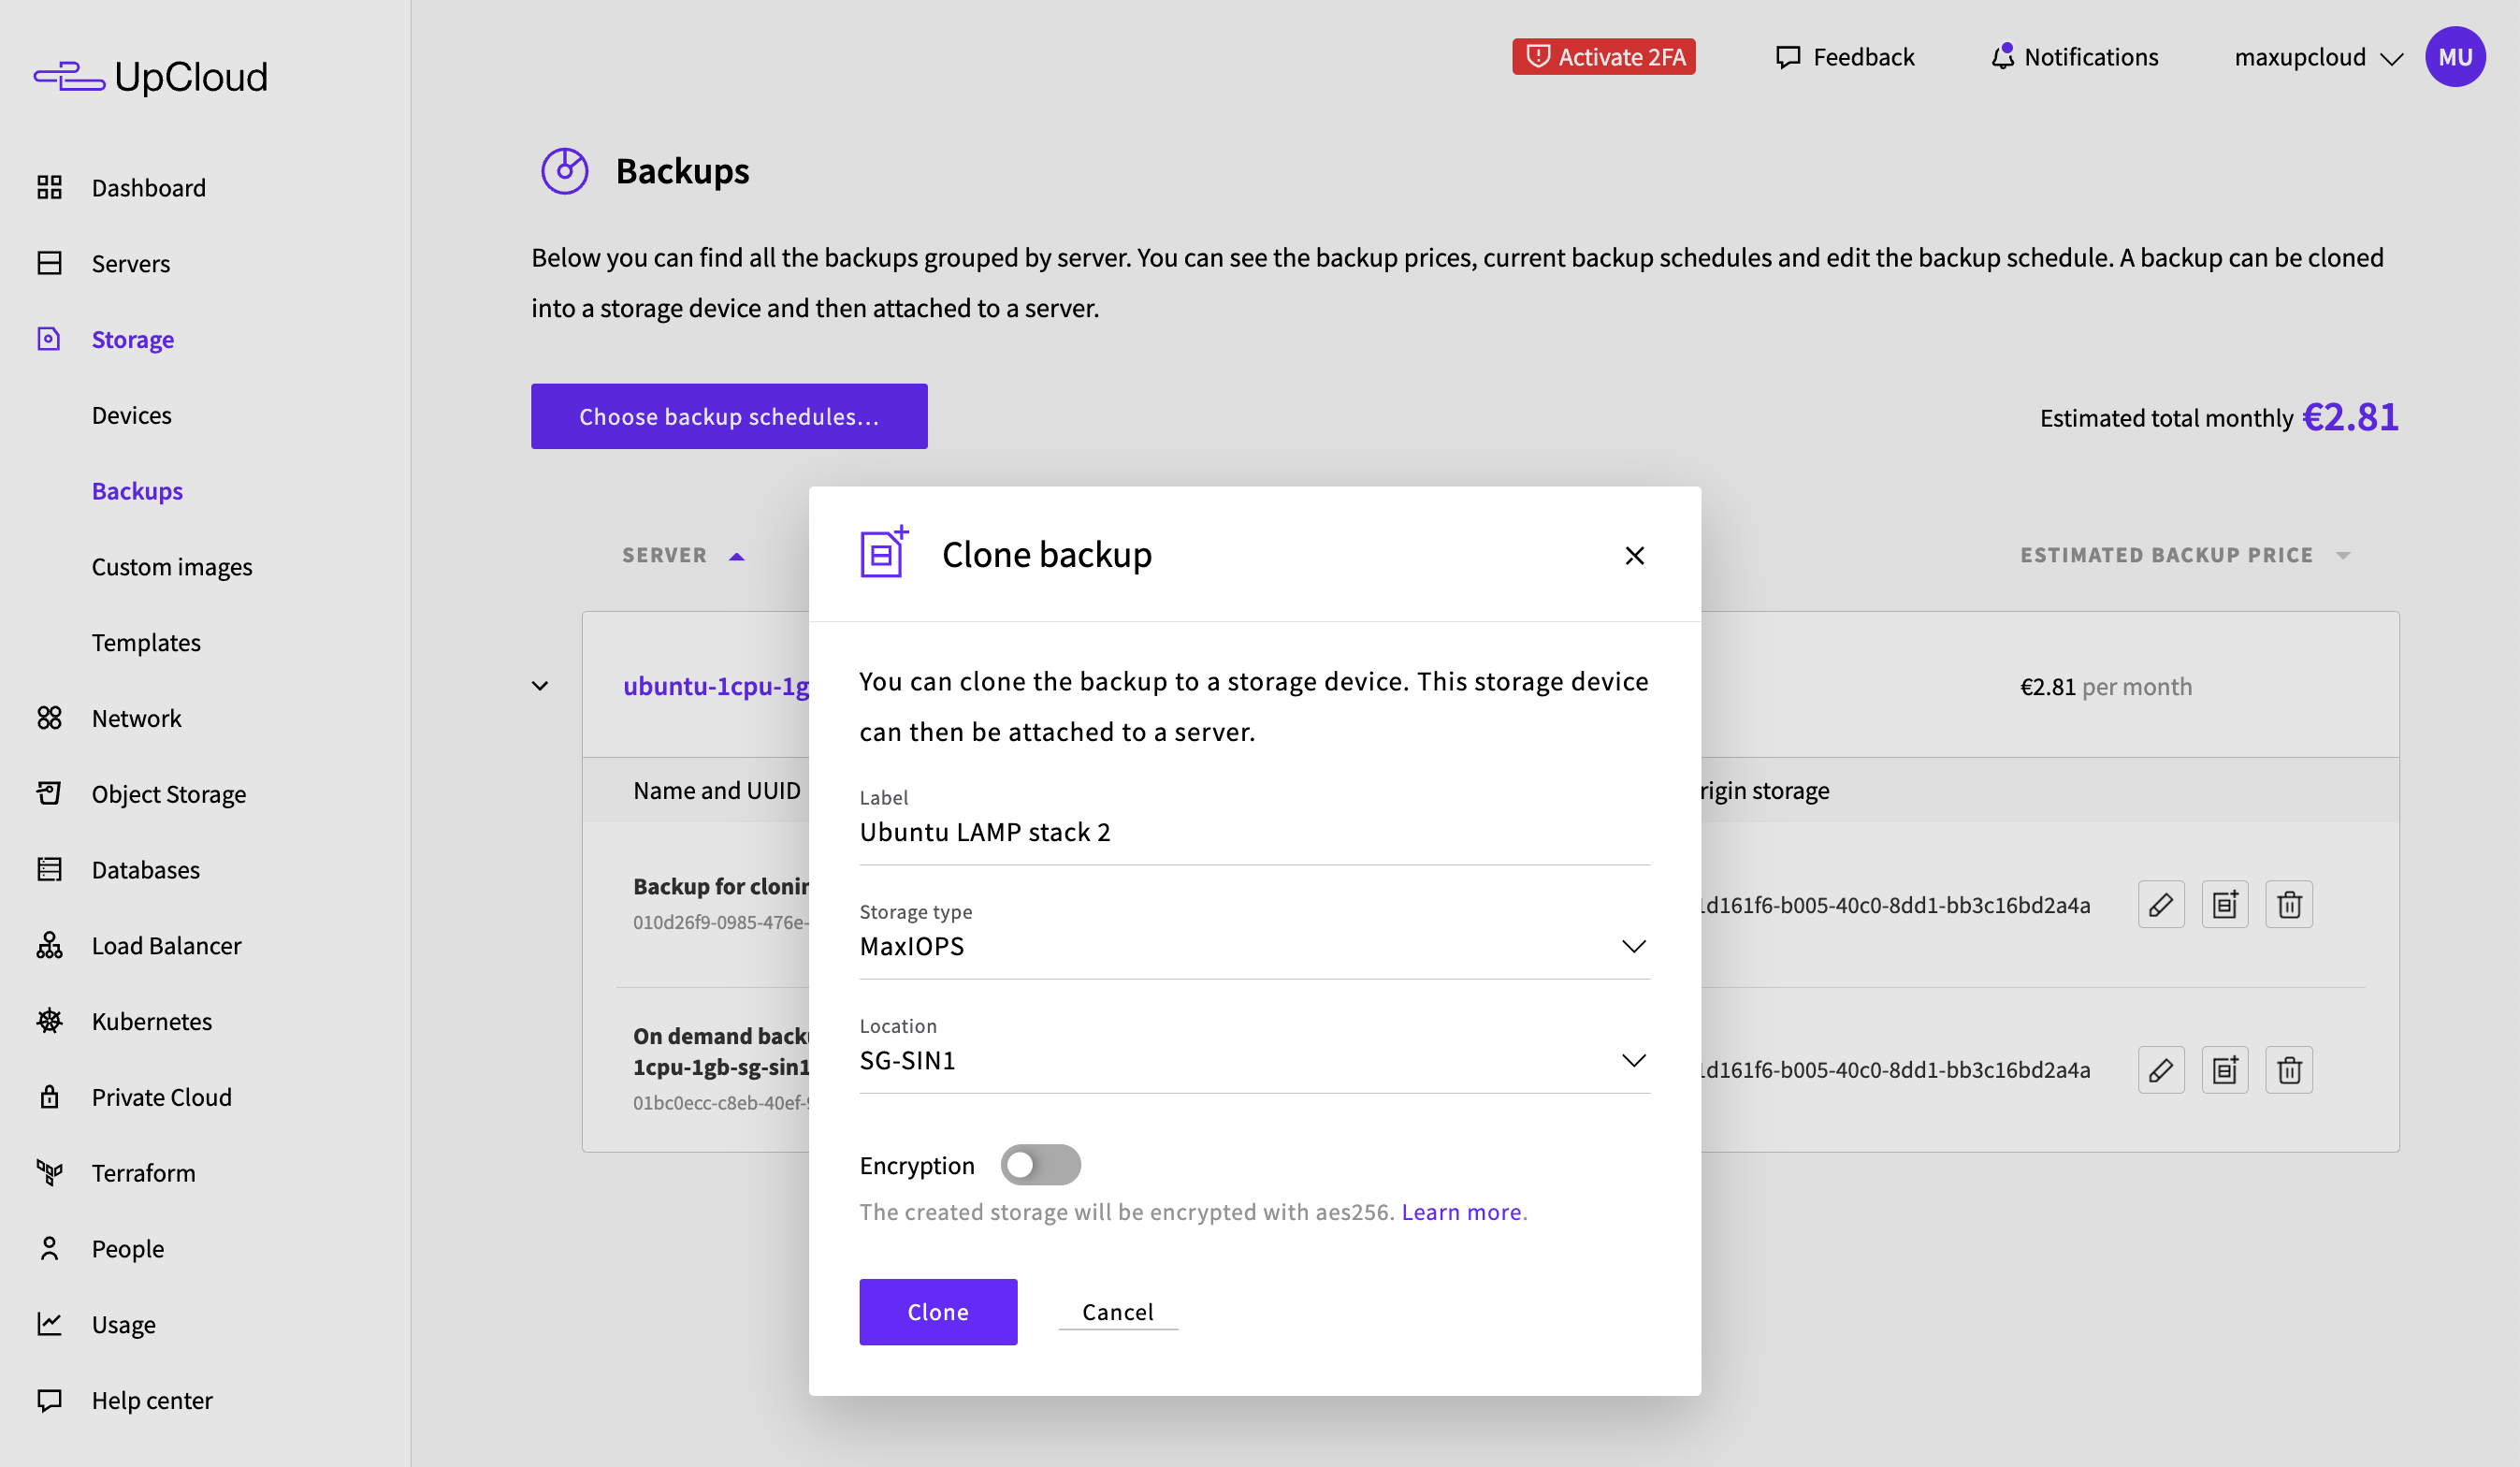Screen dimensions: 2520x1467
Task: Open the Location SG-SIN1 dropdown
Action: (x=1254, y=1059)
